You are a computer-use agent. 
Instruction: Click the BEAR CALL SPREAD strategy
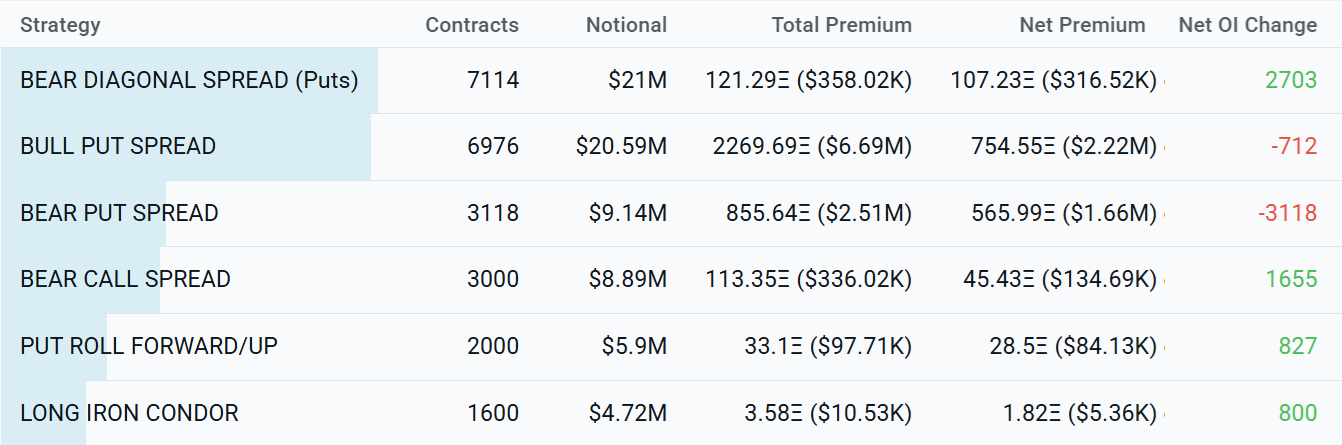[x=125, y=279]
